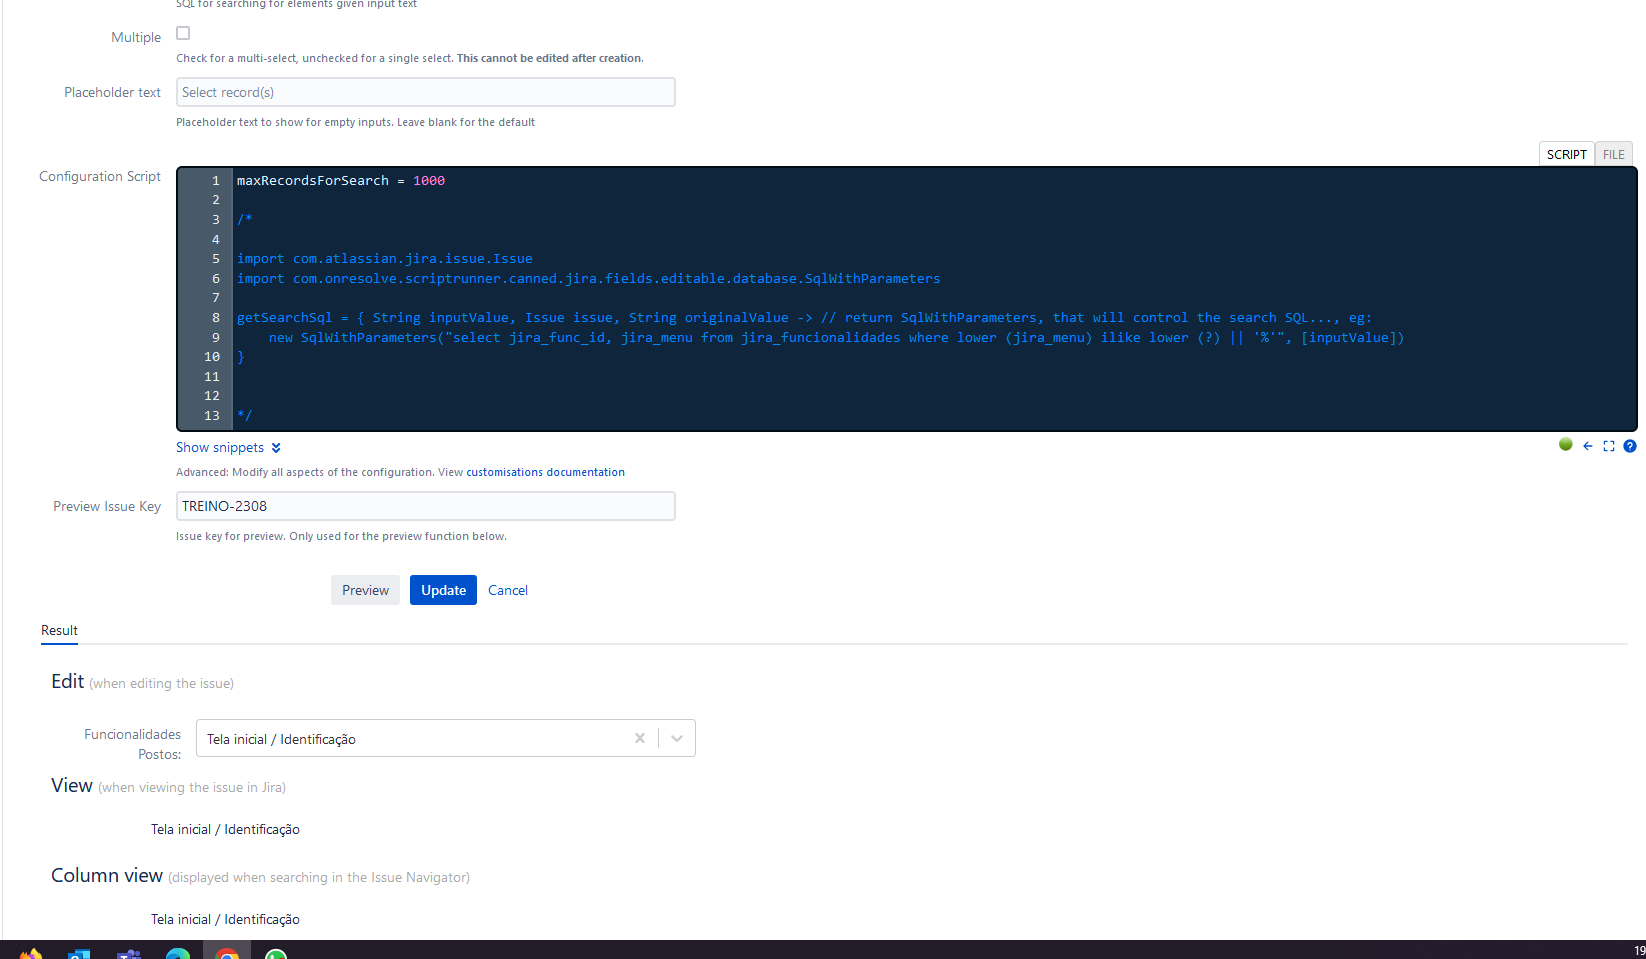Click the green script status indicator
This screenshot has height=959, width=1646.
[x=1566, y=444]
